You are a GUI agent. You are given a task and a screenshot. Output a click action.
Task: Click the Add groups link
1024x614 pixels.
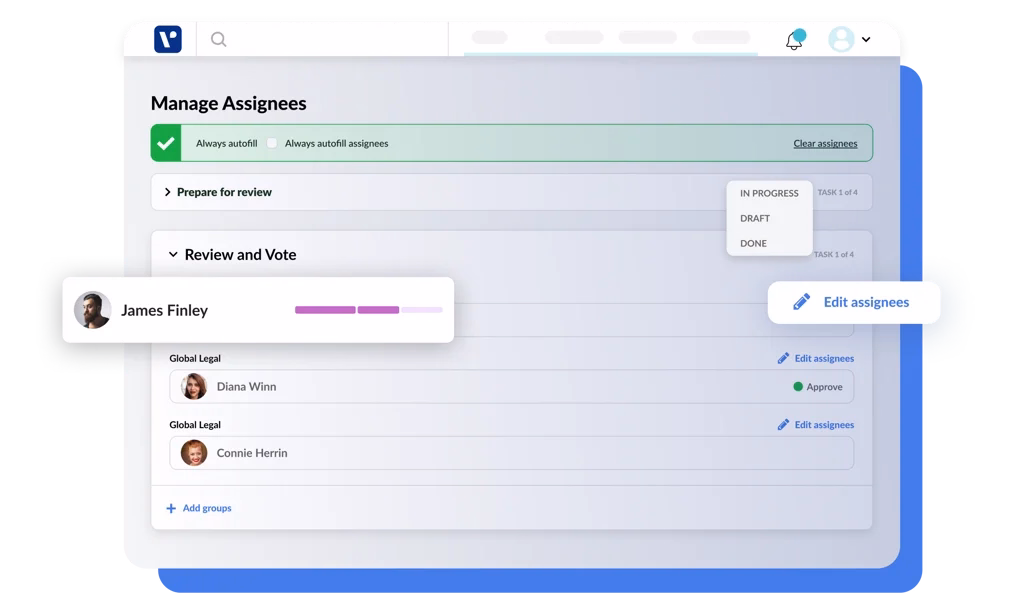tap(206, 508)
